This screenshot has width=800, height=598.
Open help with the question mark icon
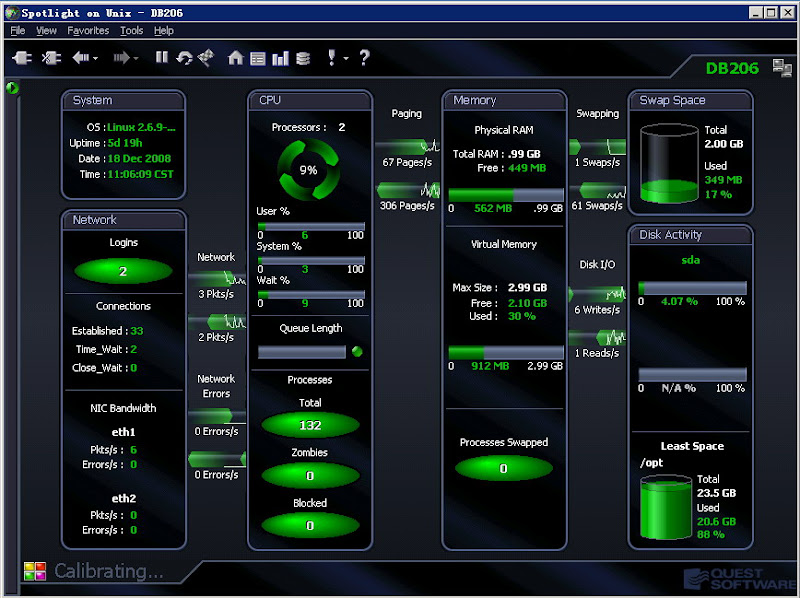point(364,58)
